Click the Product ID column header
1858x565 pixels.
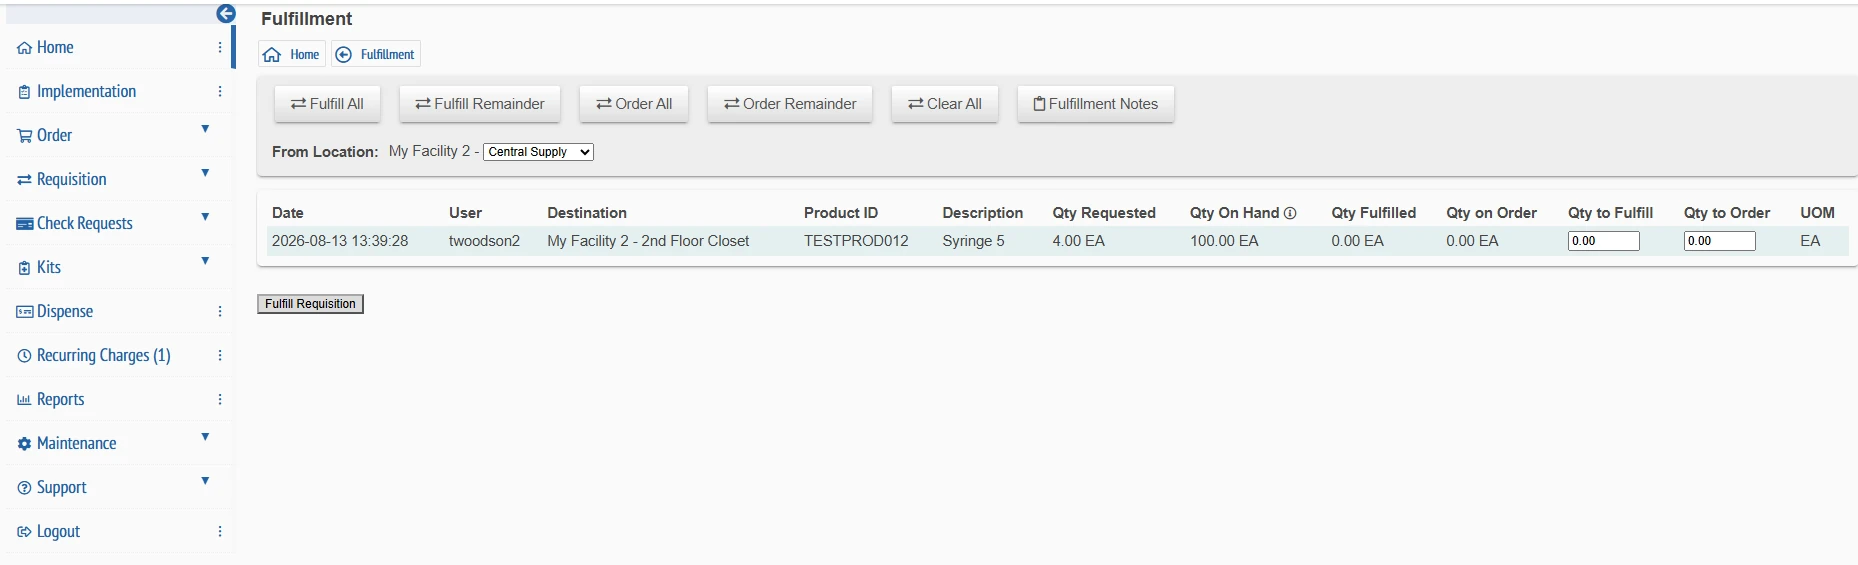coord(841,213)
